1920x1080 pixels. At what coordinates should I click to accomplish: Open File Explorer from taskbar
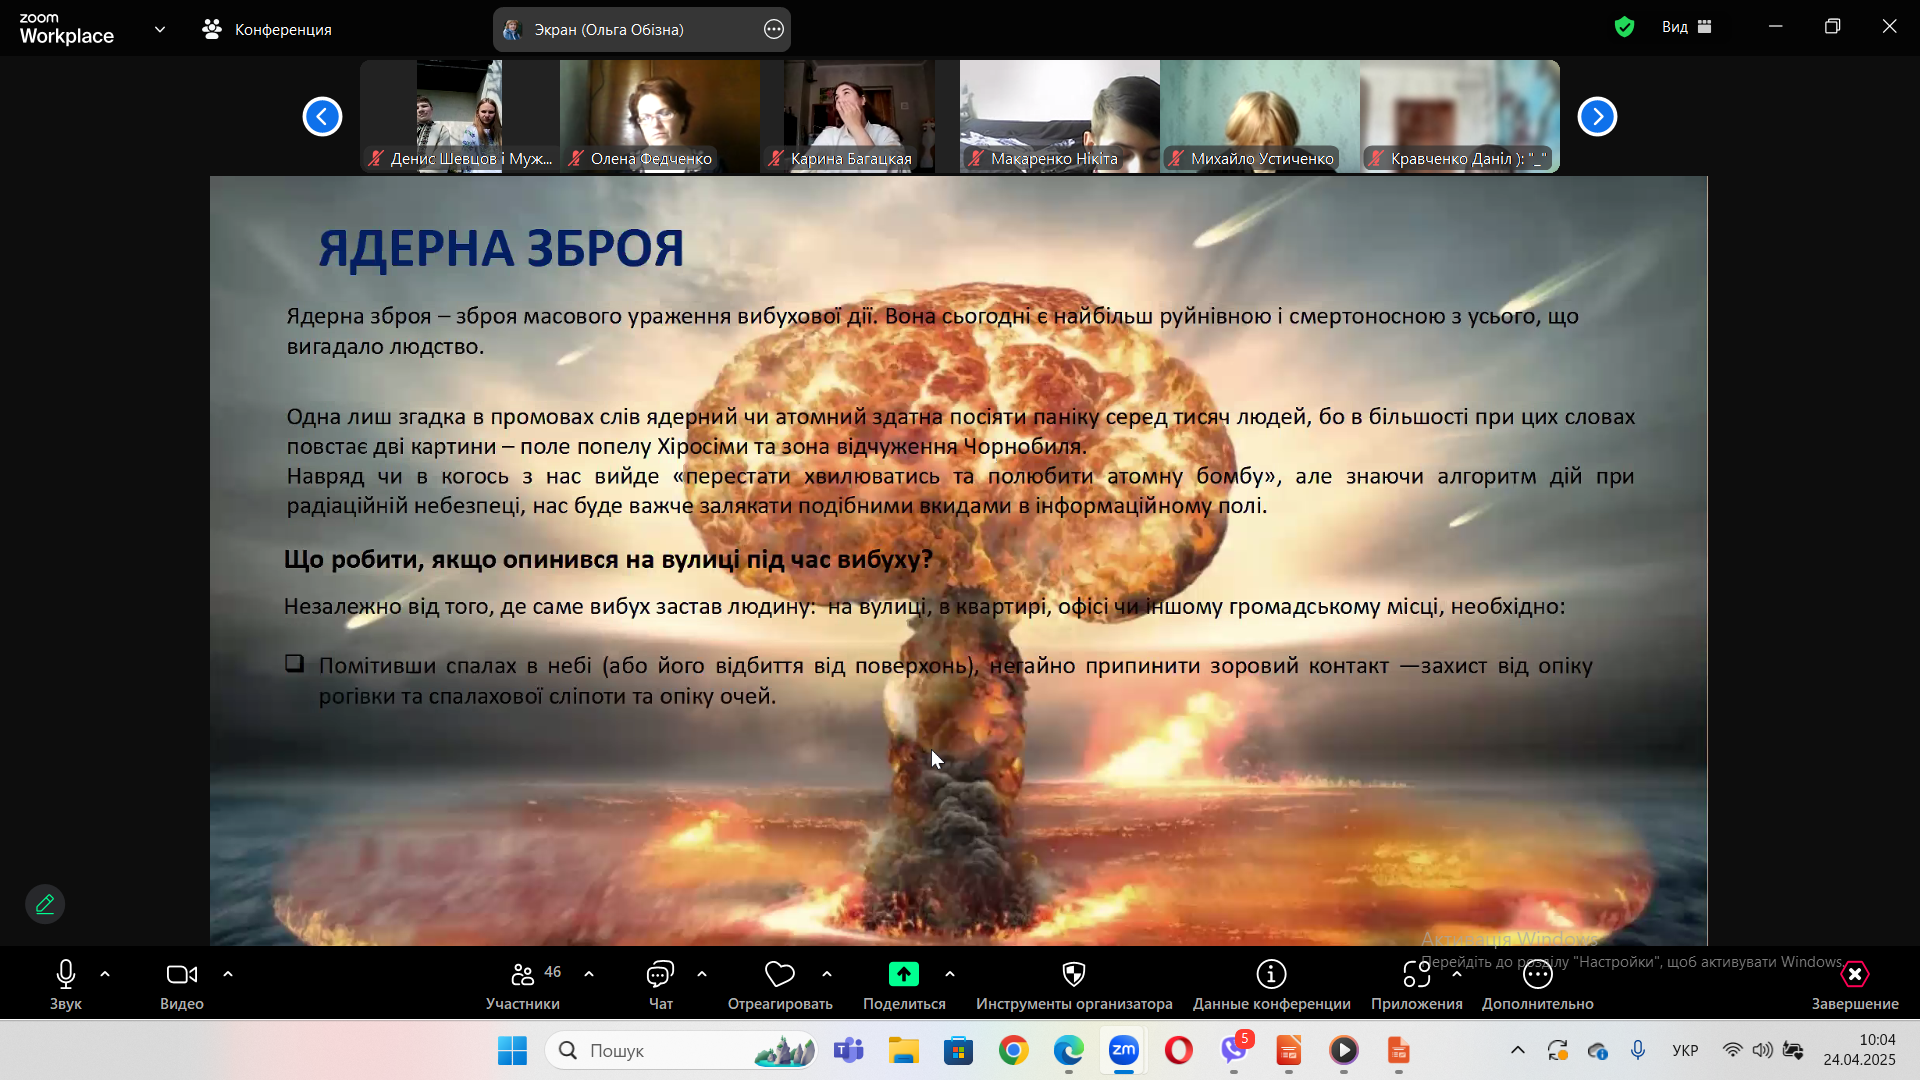click(x=904, y=1051)
